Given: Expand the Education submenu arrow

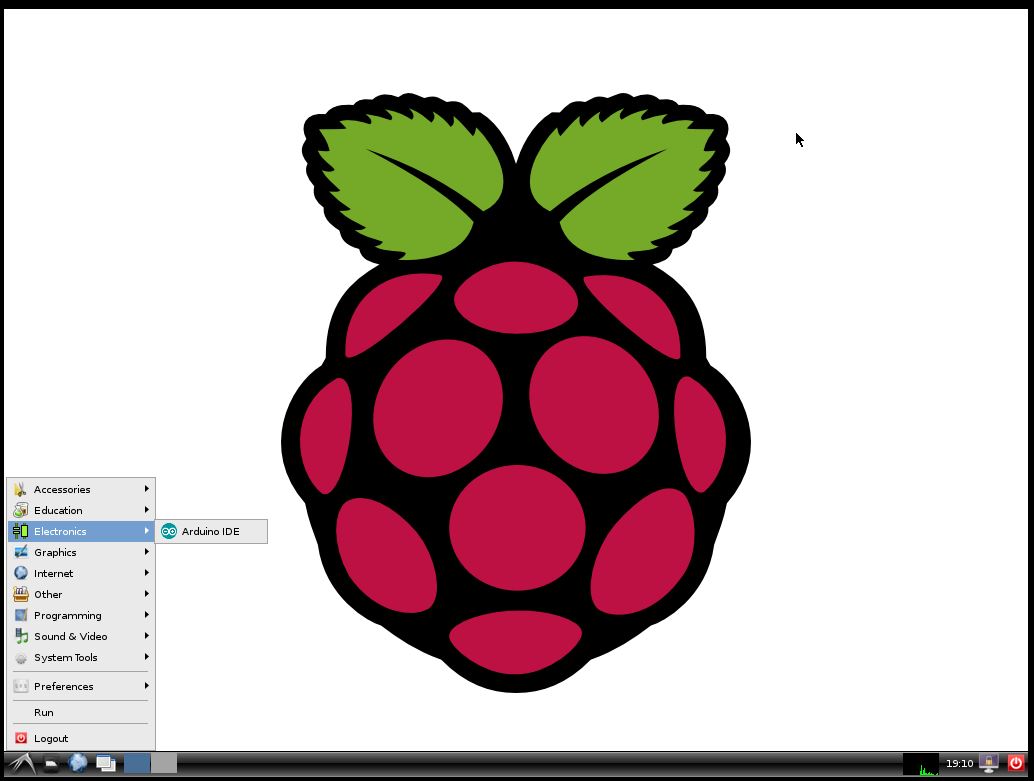Looking at the screenshot, I should pos(146,510).
